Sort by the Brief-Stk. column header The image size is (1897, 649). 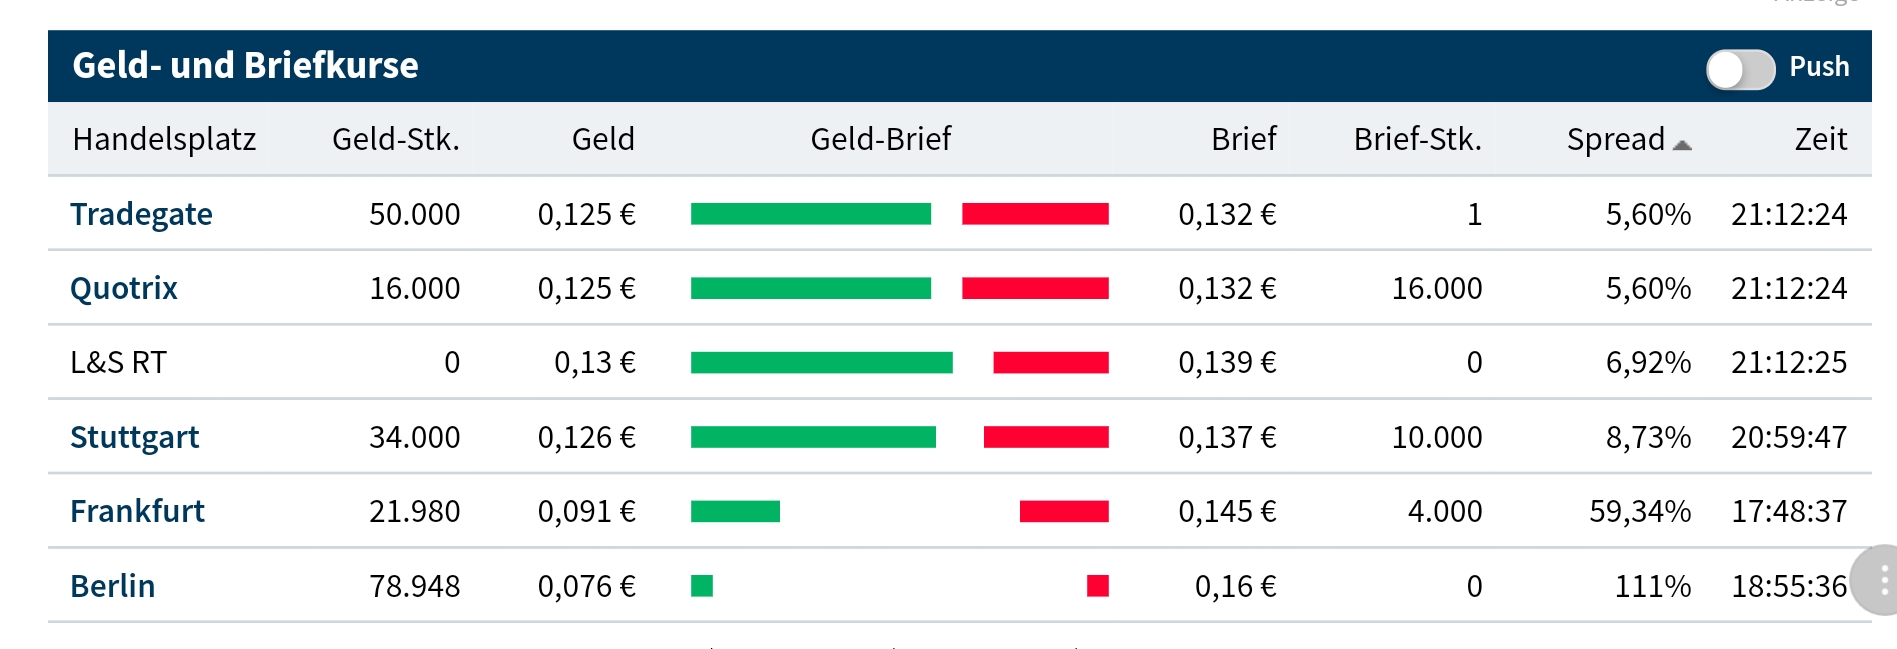pos(1417,139)
